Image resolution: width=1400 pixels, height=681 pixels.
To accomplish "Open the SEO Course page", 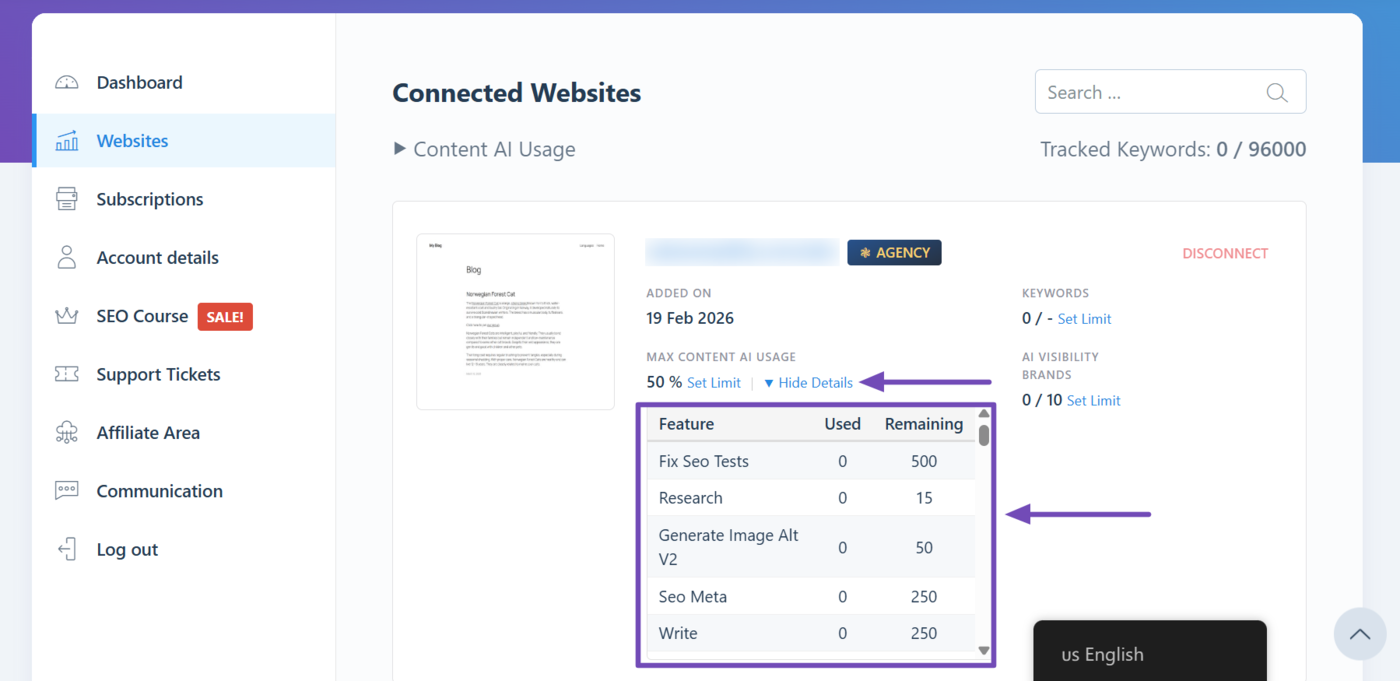I will coord(142,316).
